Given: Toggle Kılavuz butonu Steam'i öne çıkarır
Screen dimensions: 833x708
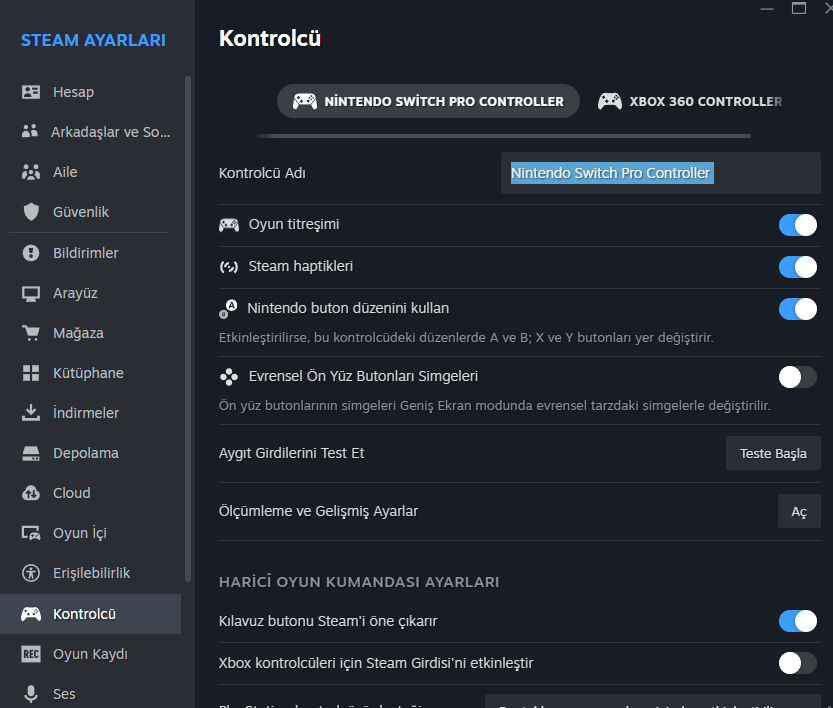Looking at the screenshot, I should click(x=798, y=621).
